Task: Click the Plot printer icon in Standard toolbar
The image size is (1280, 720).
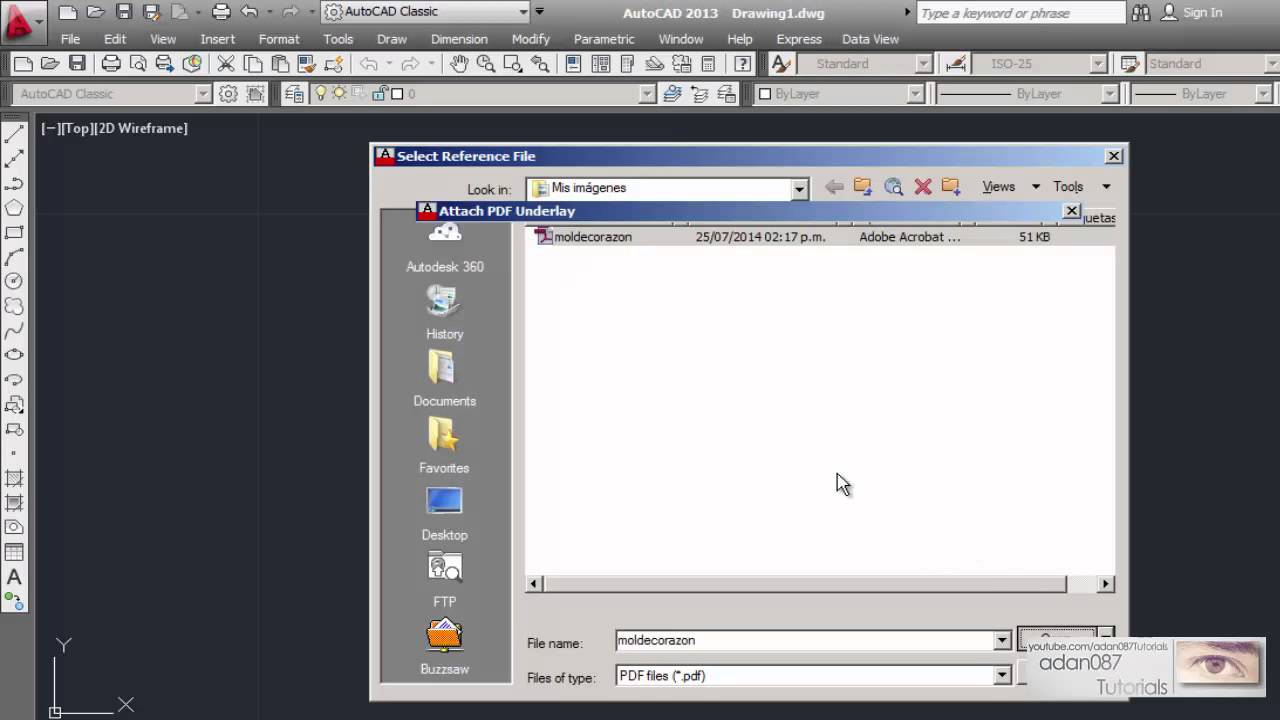Action: click(x=111, y=64)
